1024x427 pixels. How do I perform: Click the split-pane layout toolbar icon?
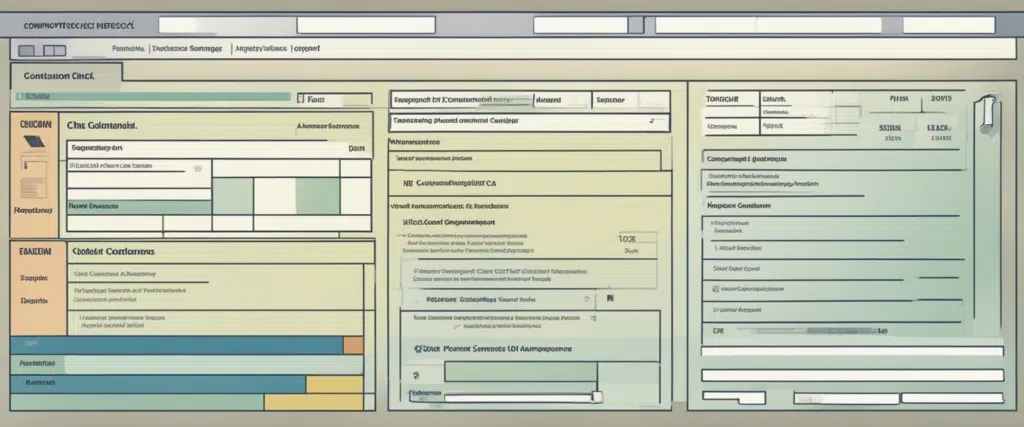click(x=54, y=50)
